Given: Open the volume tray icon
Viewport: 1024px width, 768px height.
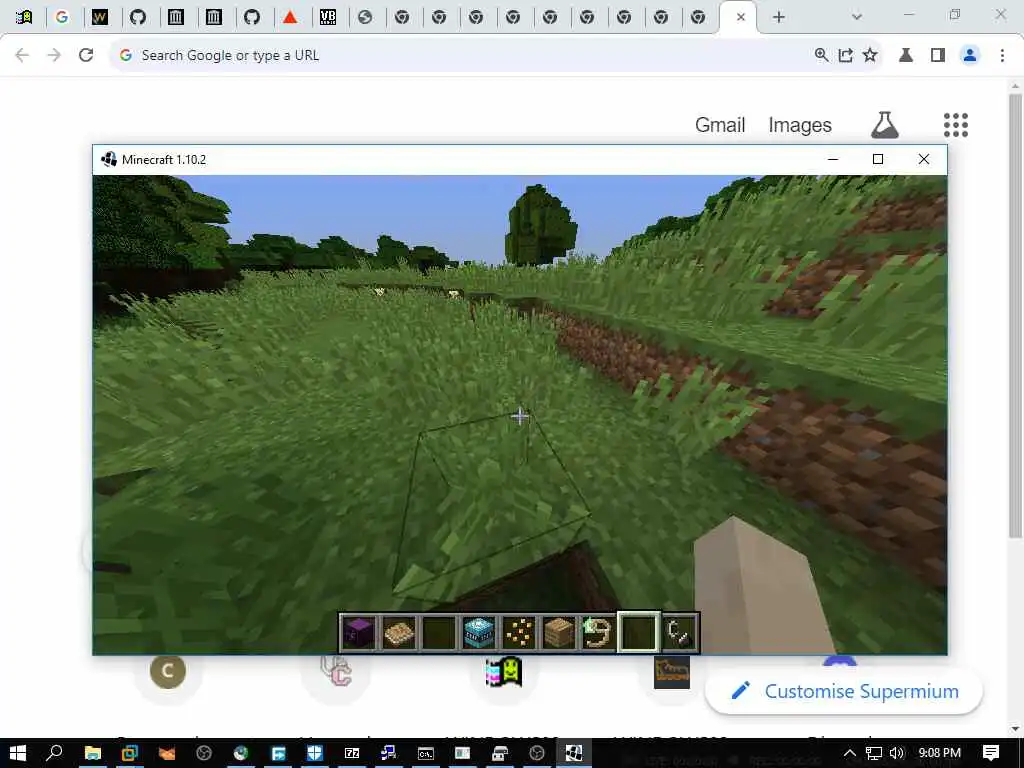Looking at the screenshot, I should click(897, 753).
